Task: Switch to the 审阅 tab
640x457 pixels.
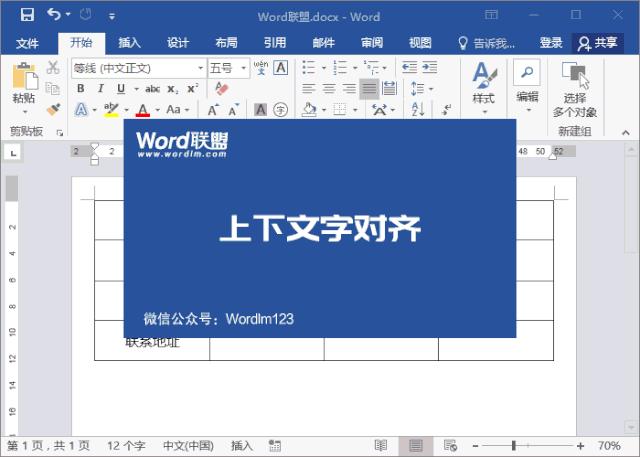Action: point(372,43)
